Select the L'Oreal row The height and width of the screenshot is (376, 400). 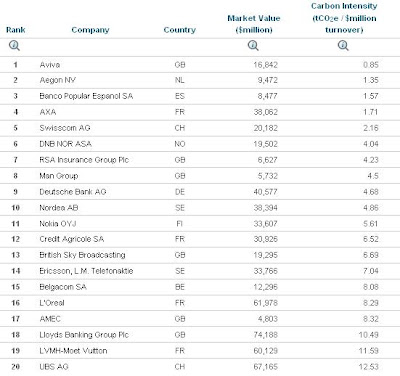click(x=200, y=303)
